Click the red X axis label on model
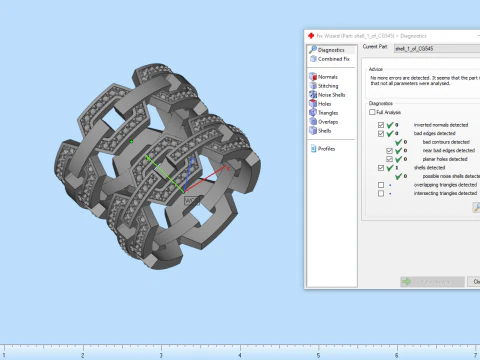 coord(228,169)
